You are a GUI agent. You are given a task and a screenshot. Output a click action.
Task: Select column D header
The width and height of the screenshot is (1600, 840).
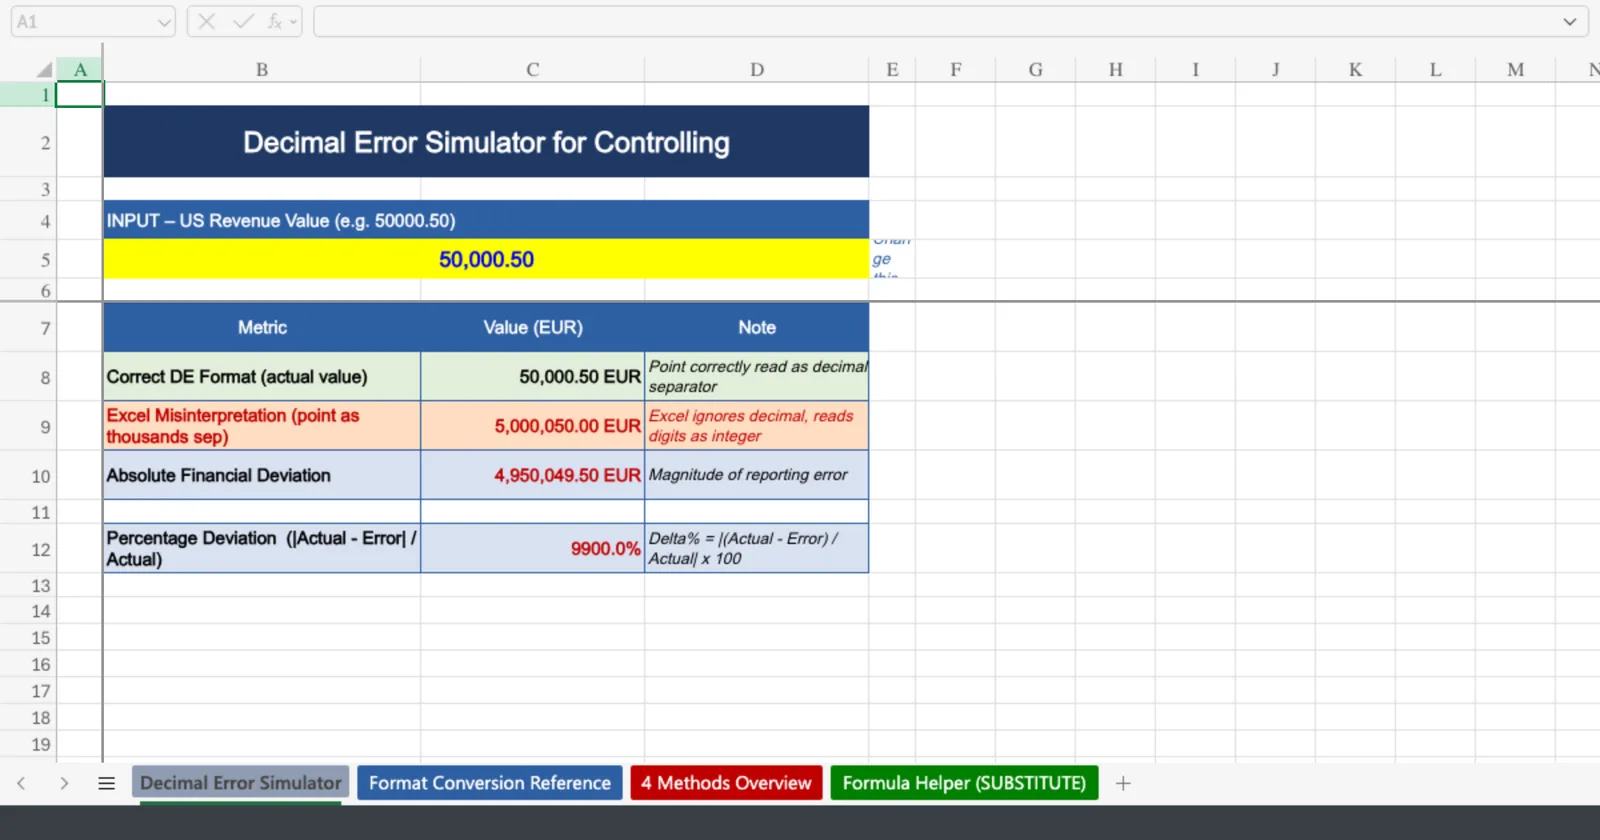coord(757,69)
